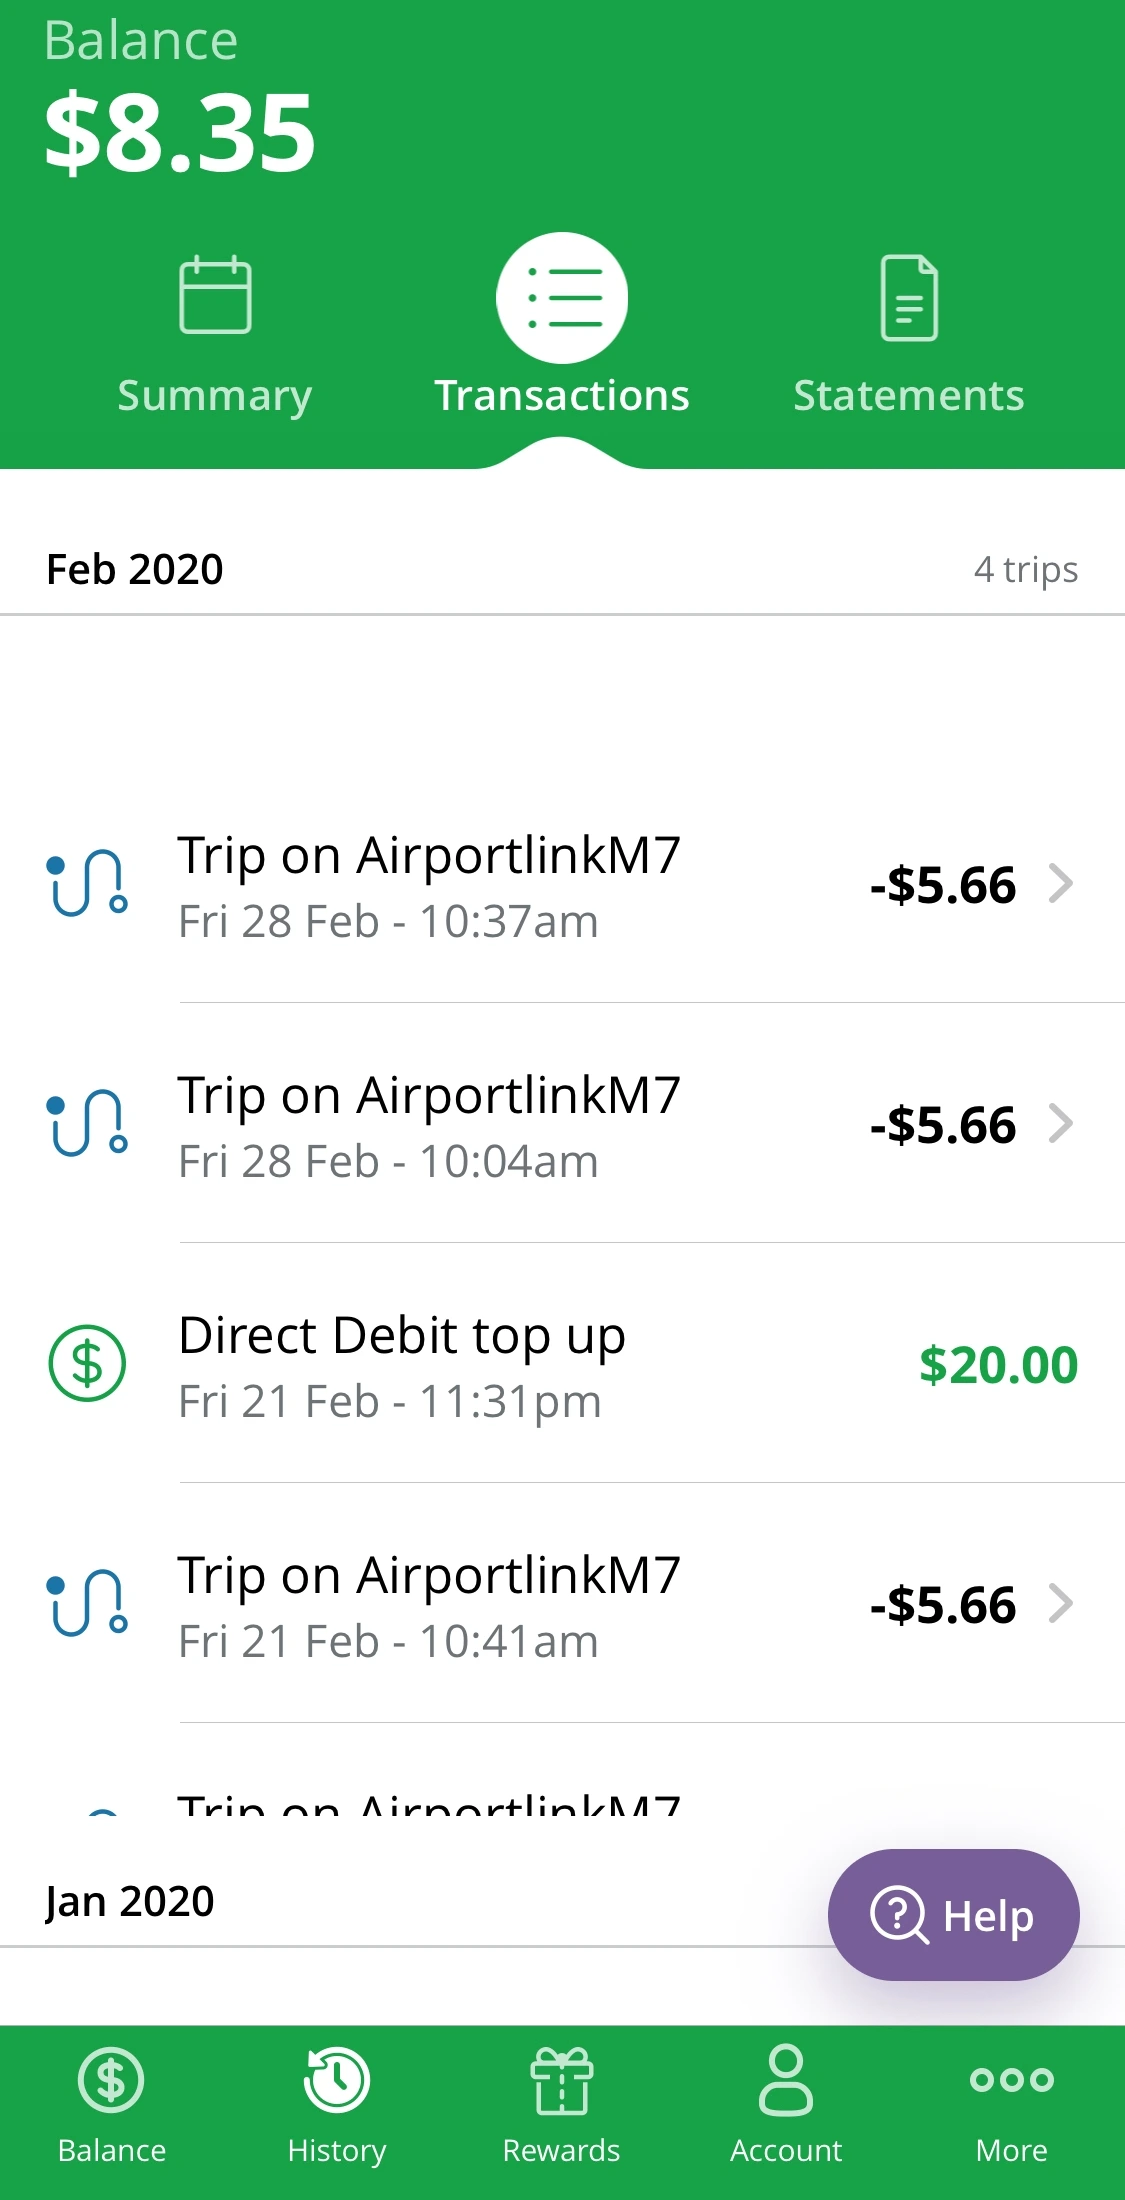This screenshot has width=1125, height=2200.
Task: Select the Transactions list icon
Action: [x=562, y=298]
